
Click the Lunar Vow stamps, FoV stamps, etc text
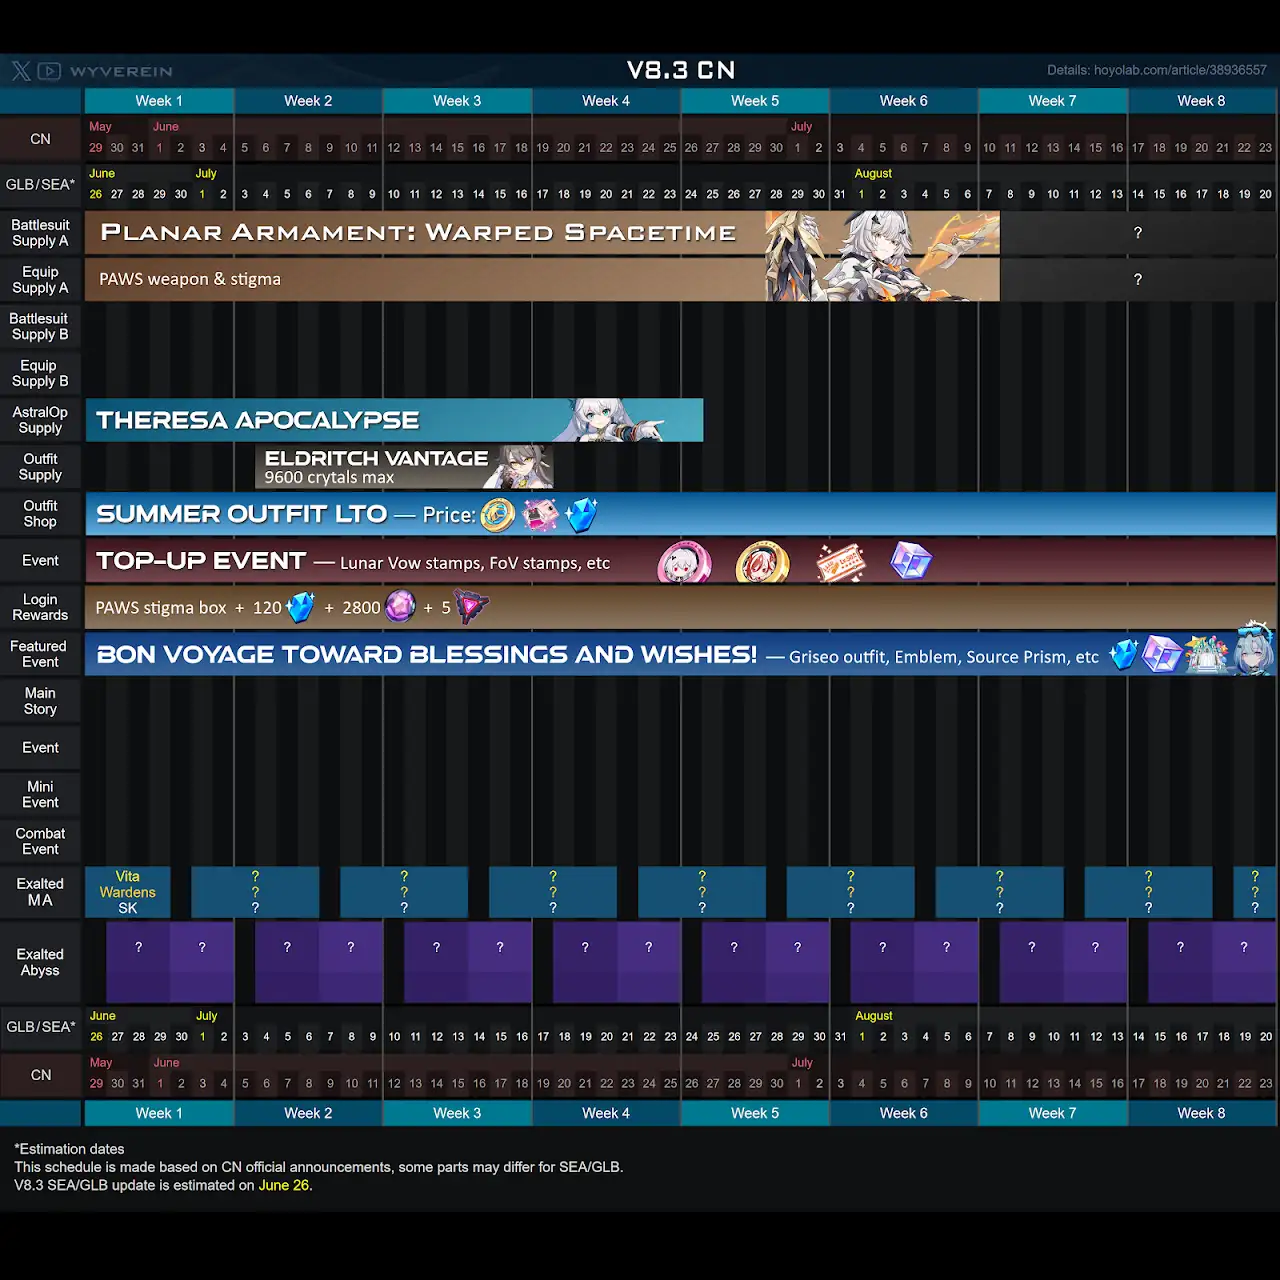click(475, 563)
